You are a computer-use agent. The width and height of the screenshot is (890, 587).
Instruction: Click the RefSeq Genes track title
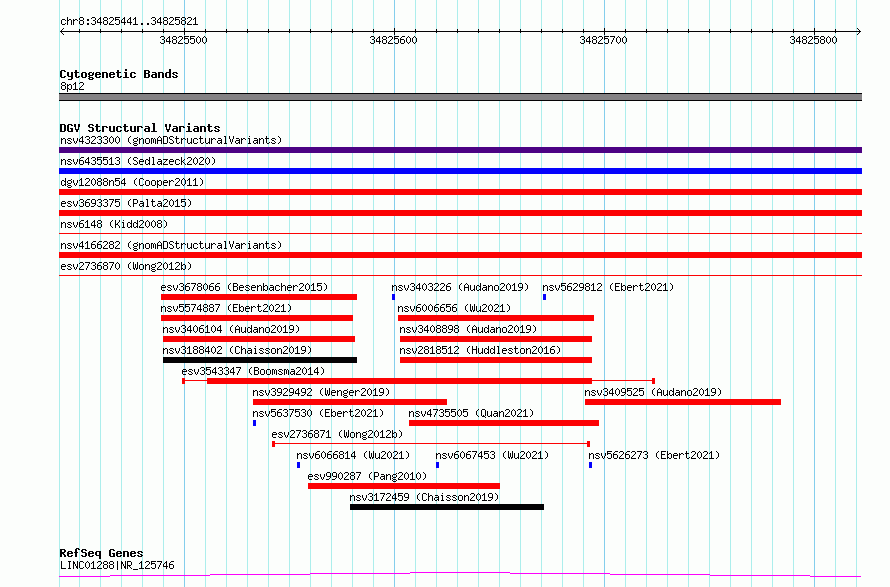tap(101, 553)
